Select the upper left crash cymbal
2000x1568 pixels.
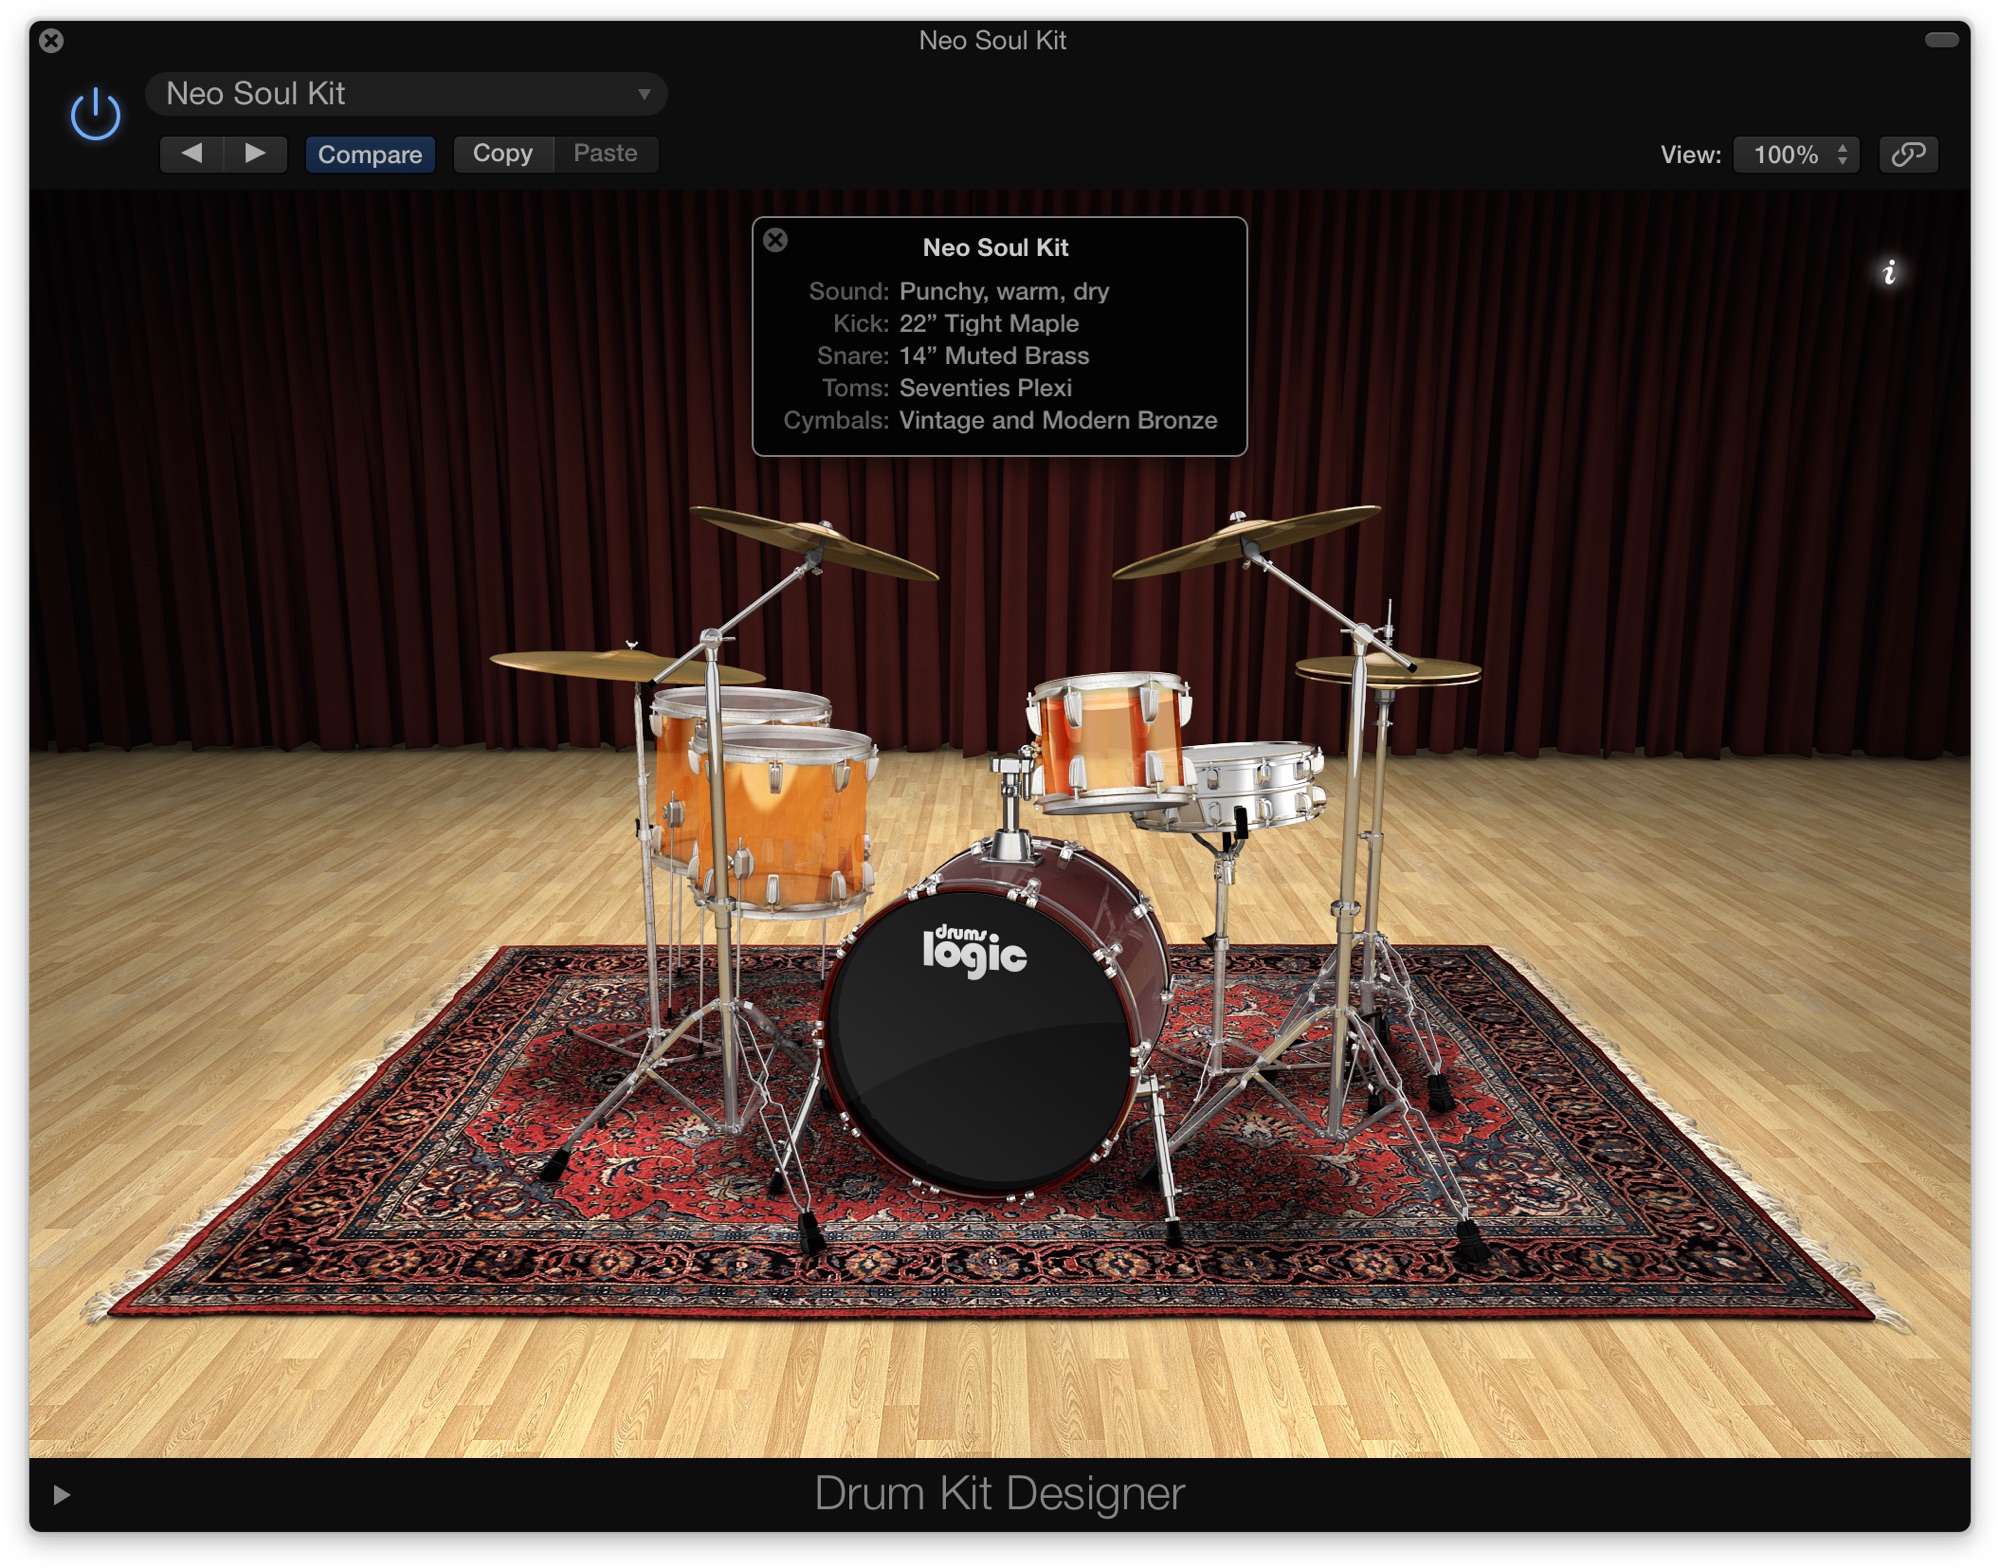pos(812,545)
